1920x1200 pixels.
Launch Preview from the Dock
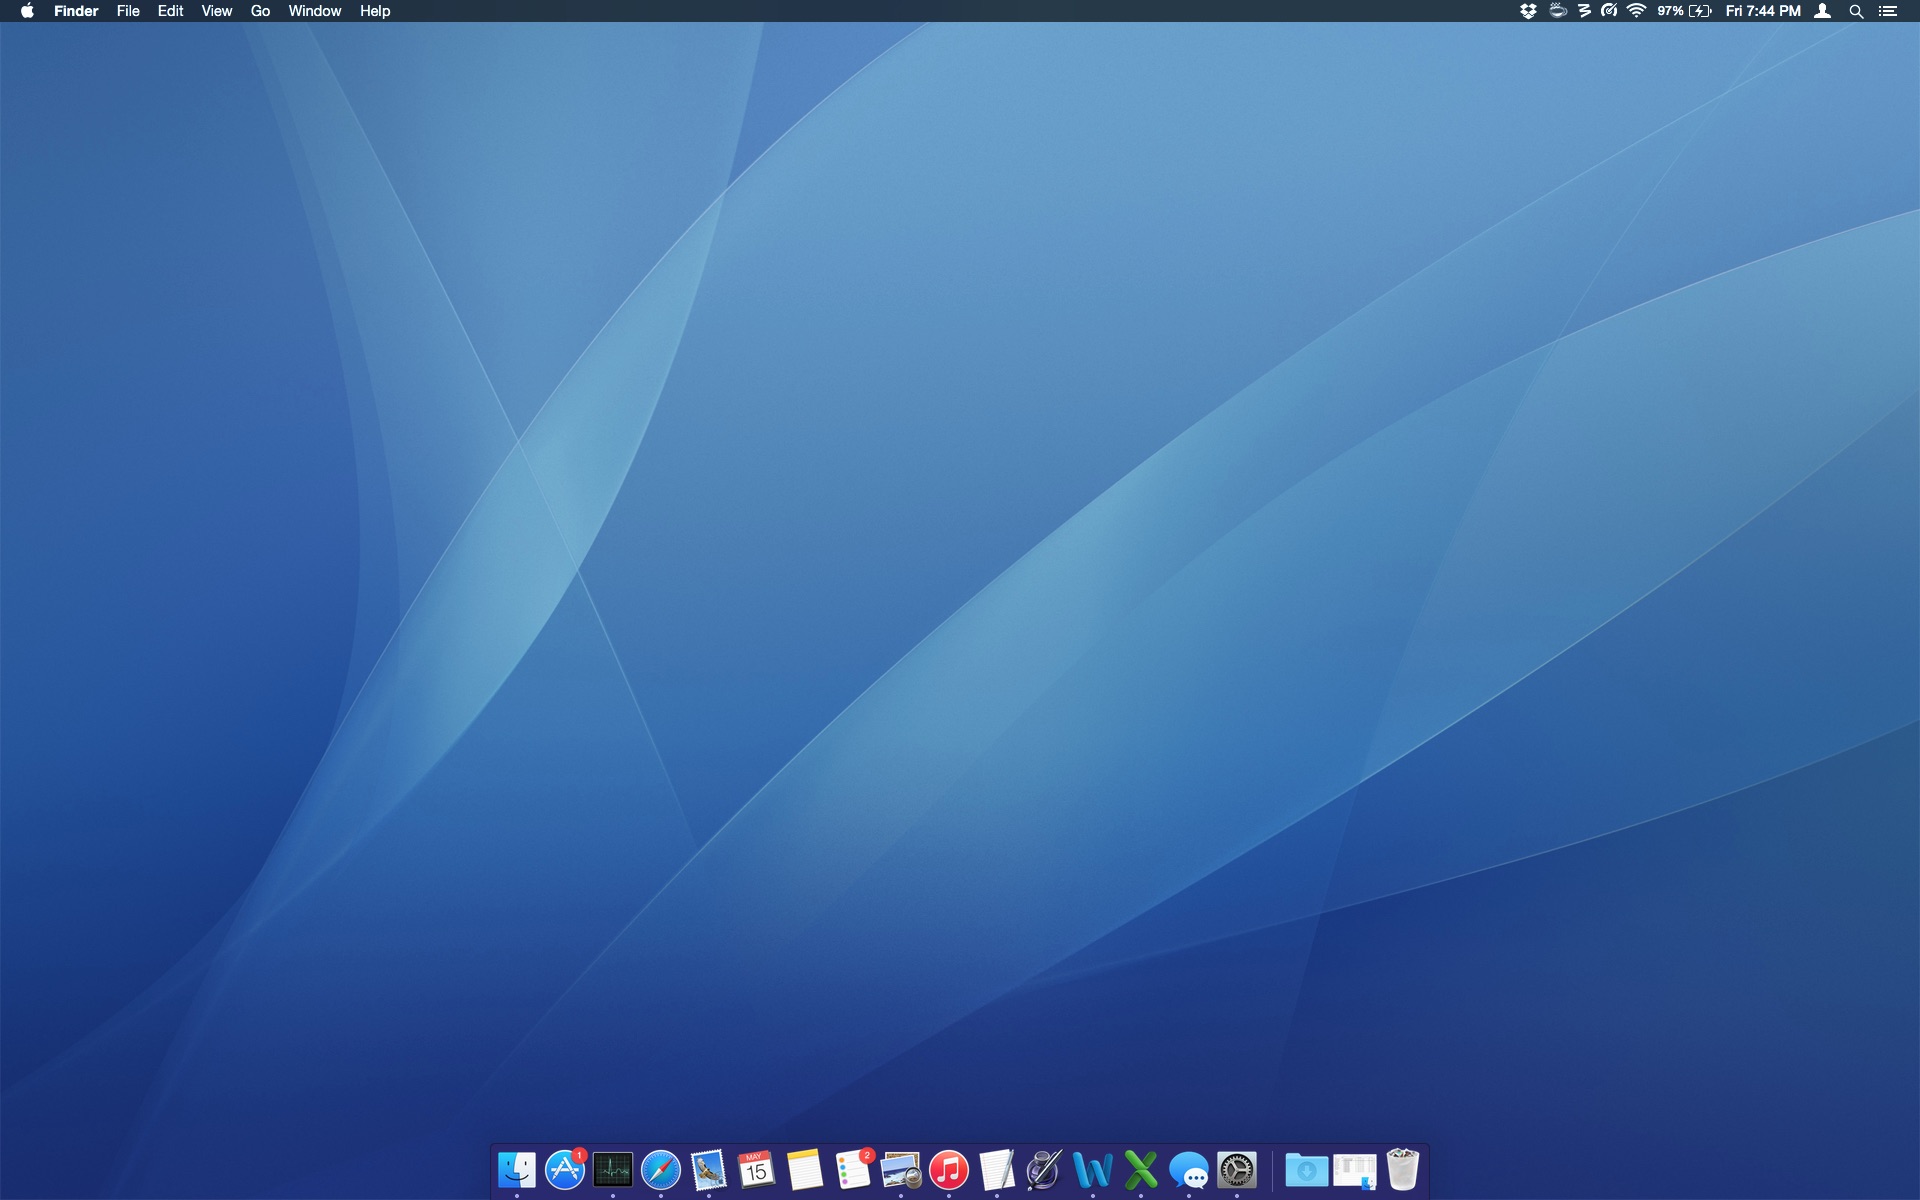pos(901,1169)
